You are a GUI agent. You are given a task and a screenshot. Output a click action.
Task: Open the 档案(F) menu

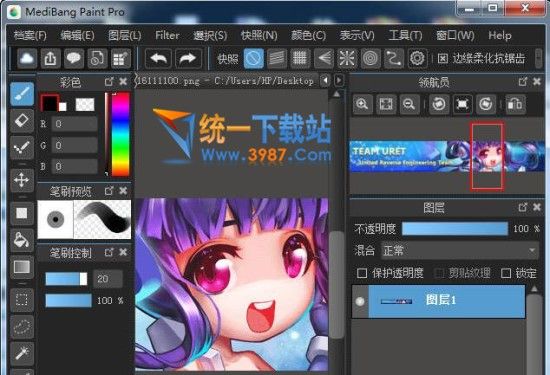[30, 35]
